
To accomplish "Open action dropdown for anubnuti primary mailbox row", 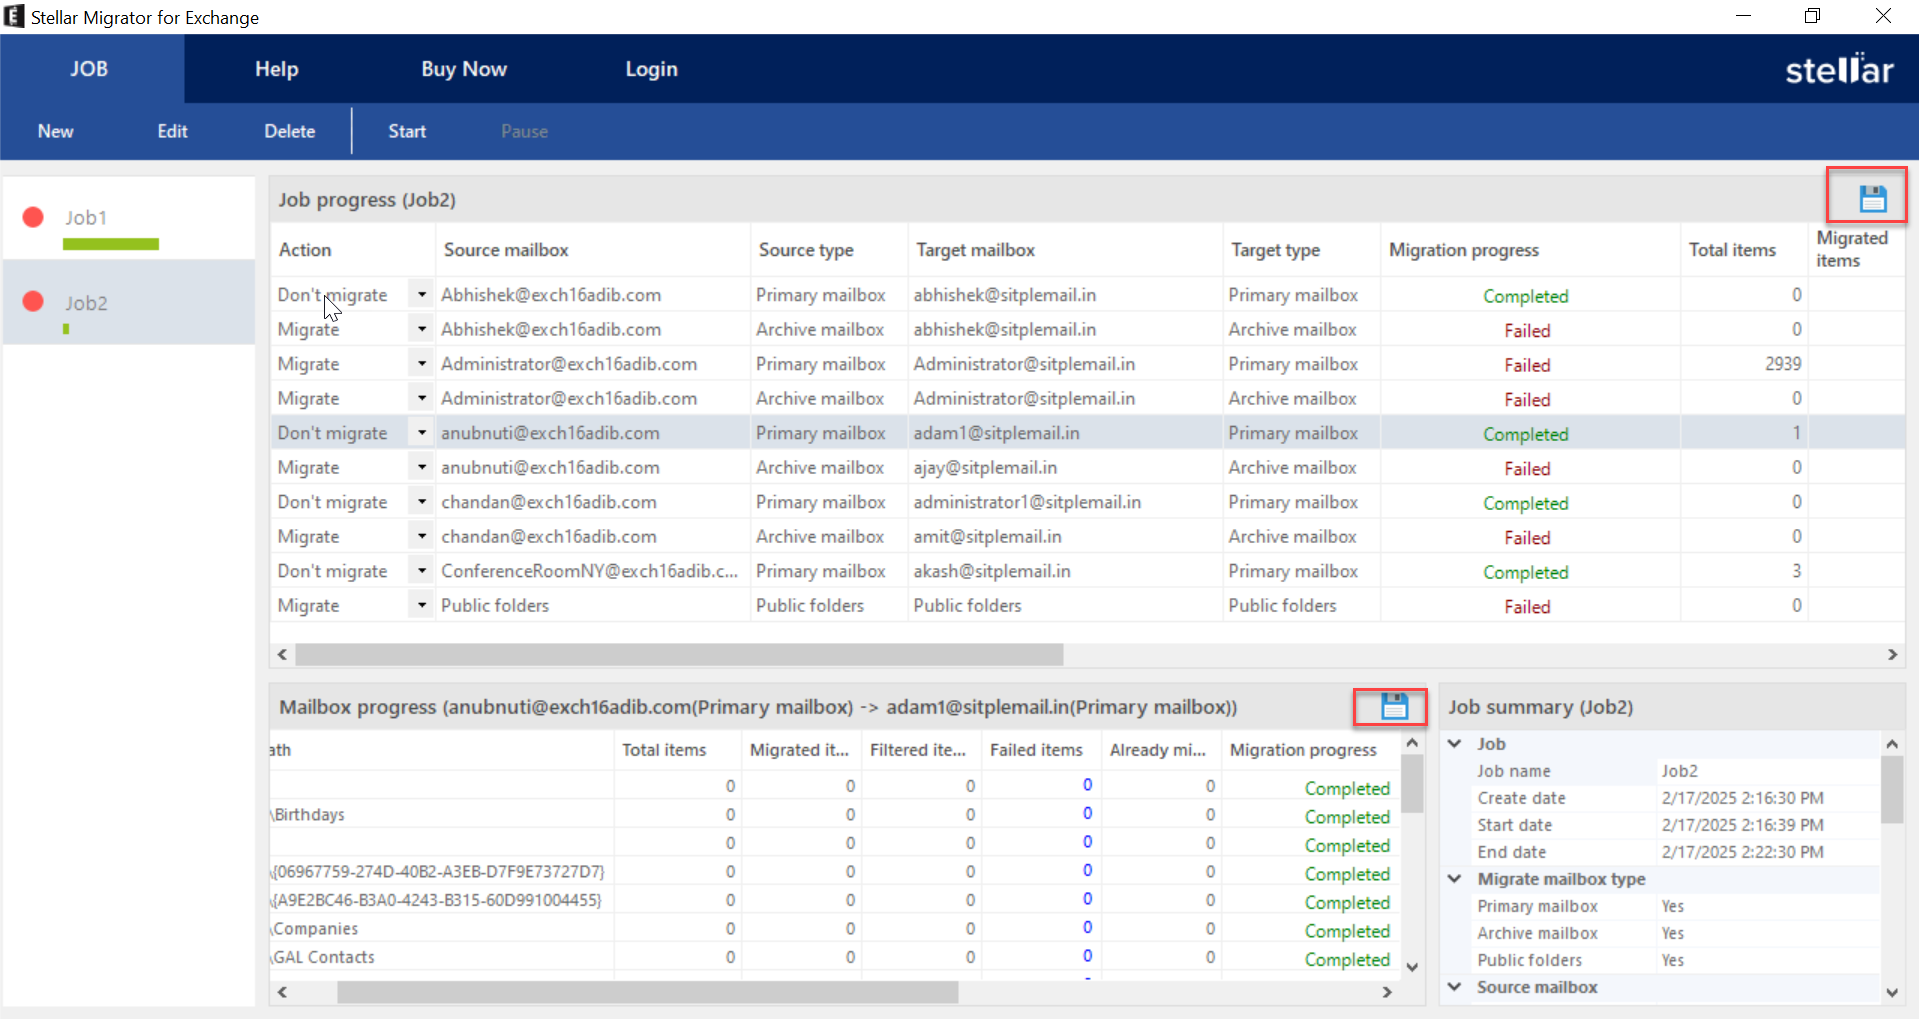I will pyautogui.click(x=421, y=433).
